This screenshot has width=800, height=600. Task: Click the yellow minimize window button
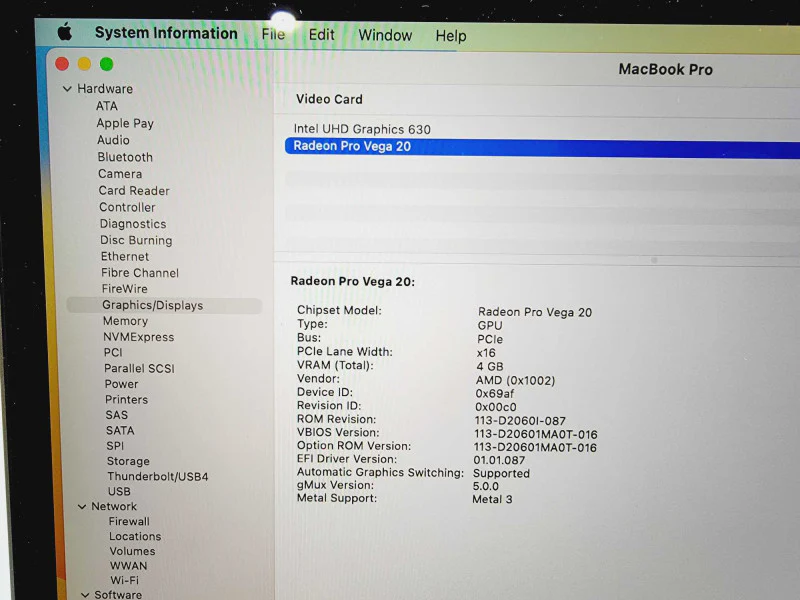point(84,64)
